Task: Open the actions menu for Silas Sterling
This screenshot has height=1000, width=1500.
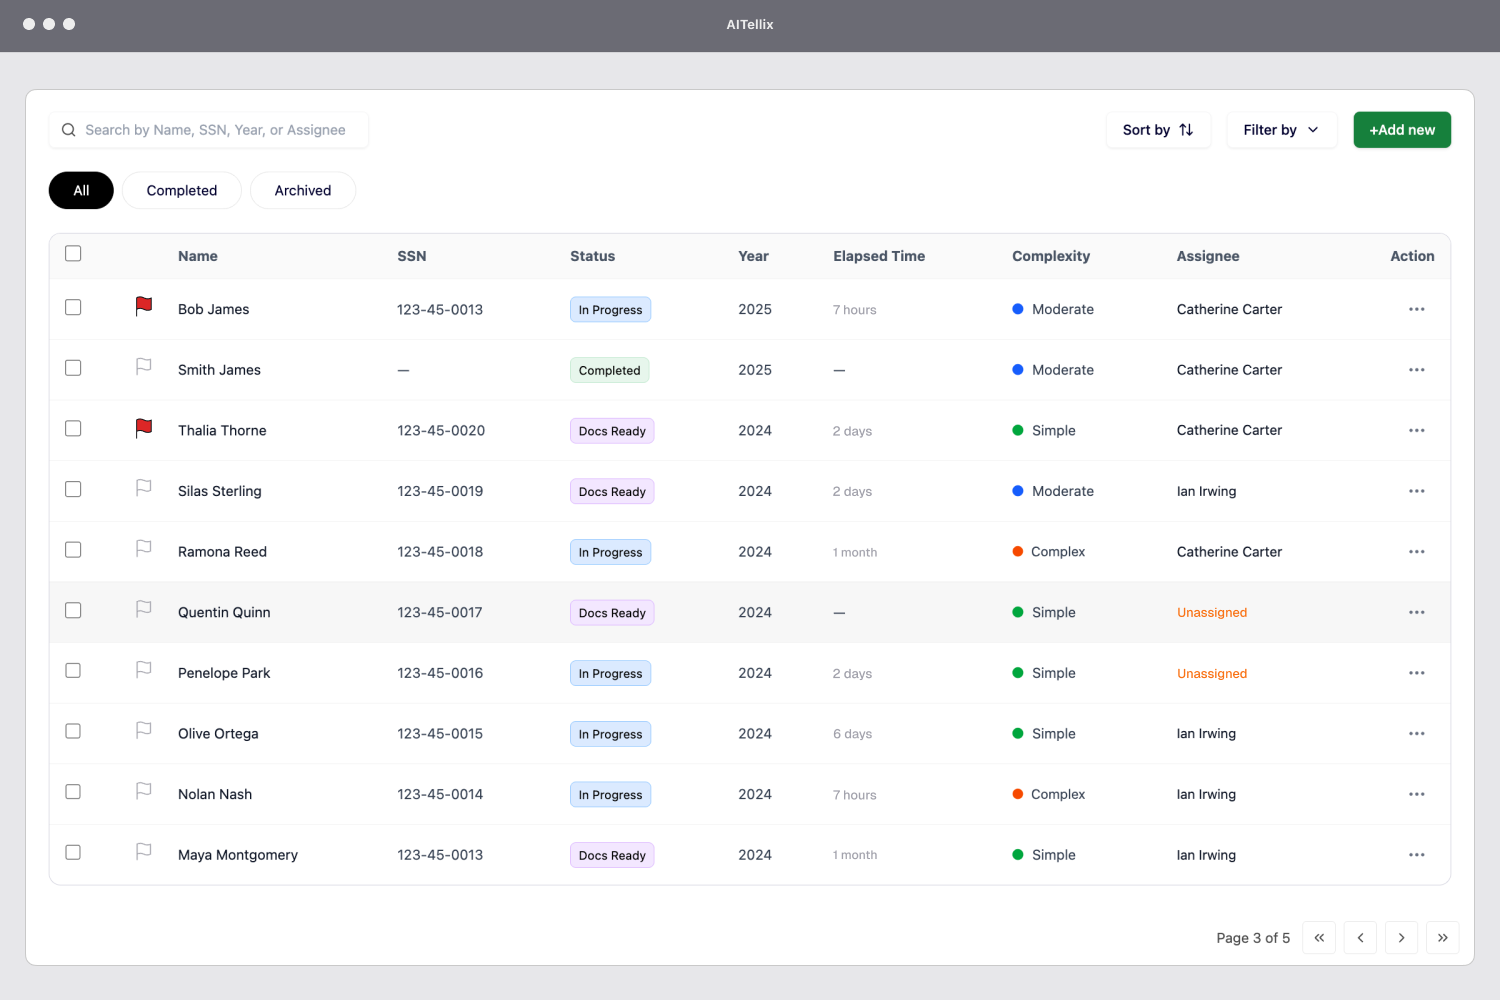Action: click(x=1416, y=491)
